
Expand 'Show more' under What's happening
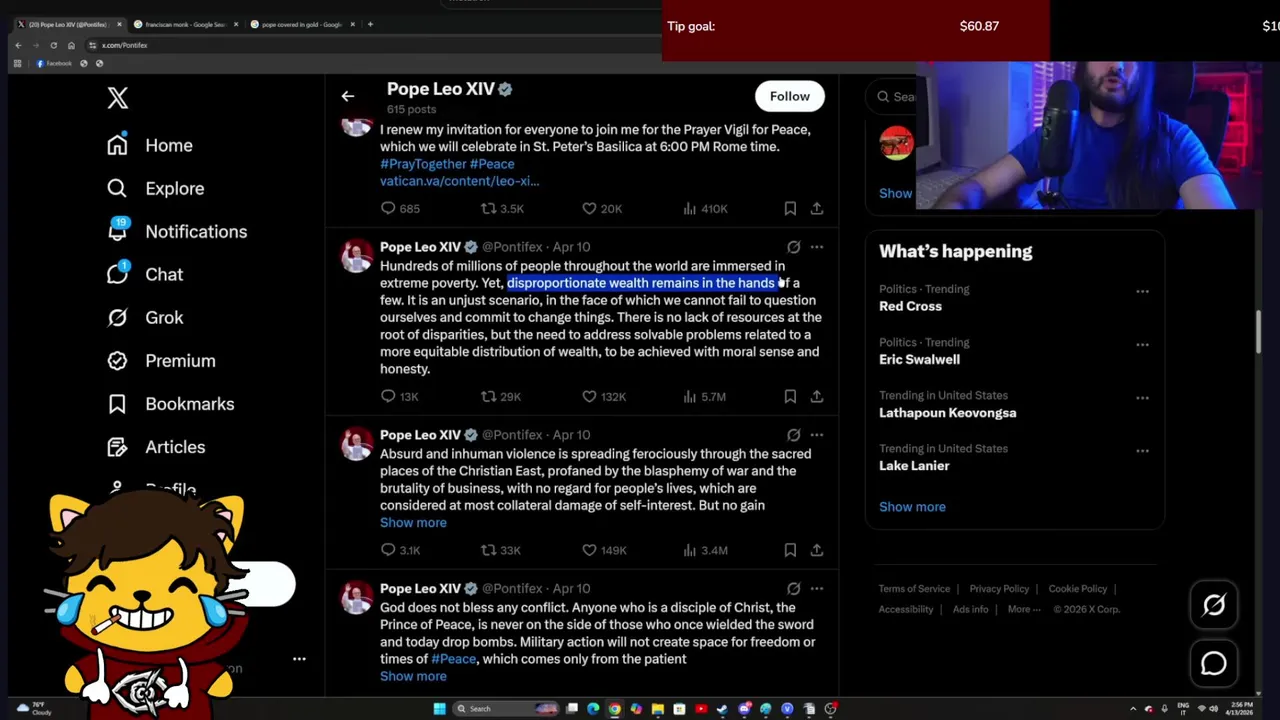click(912, 506)
